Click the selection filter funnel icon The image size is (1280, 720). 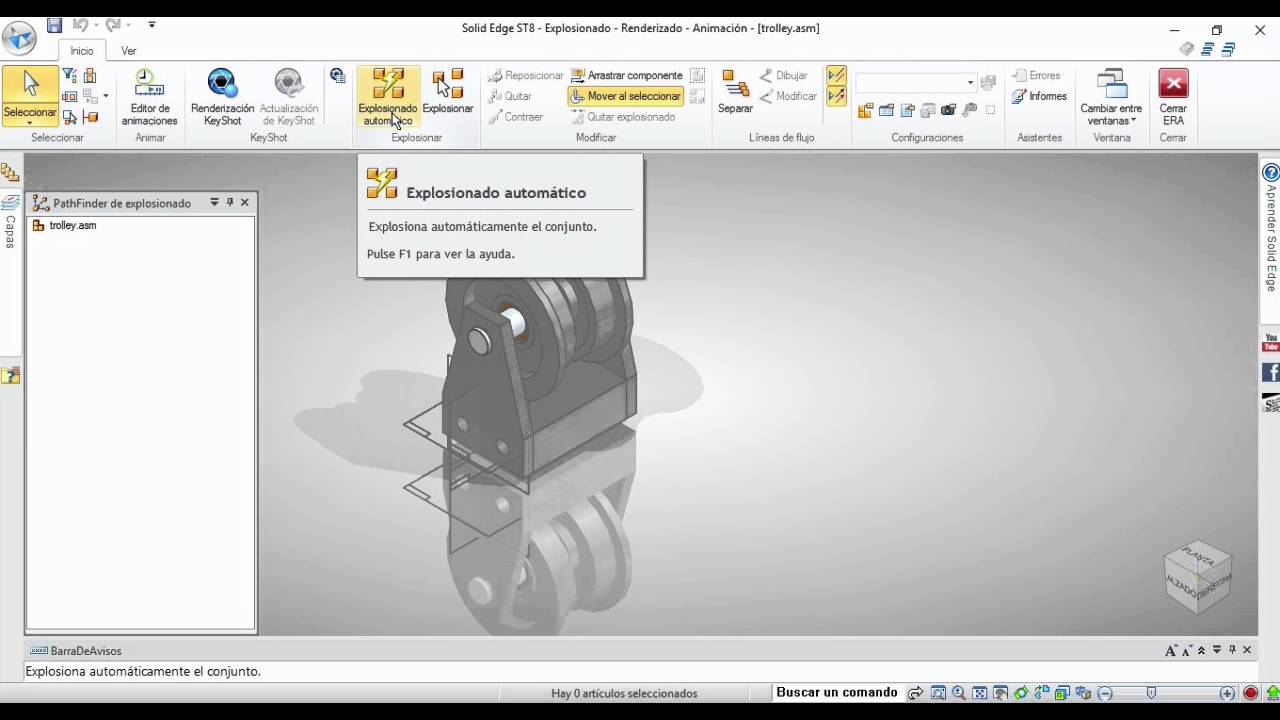pyautogui.click(x=69, y=75)
